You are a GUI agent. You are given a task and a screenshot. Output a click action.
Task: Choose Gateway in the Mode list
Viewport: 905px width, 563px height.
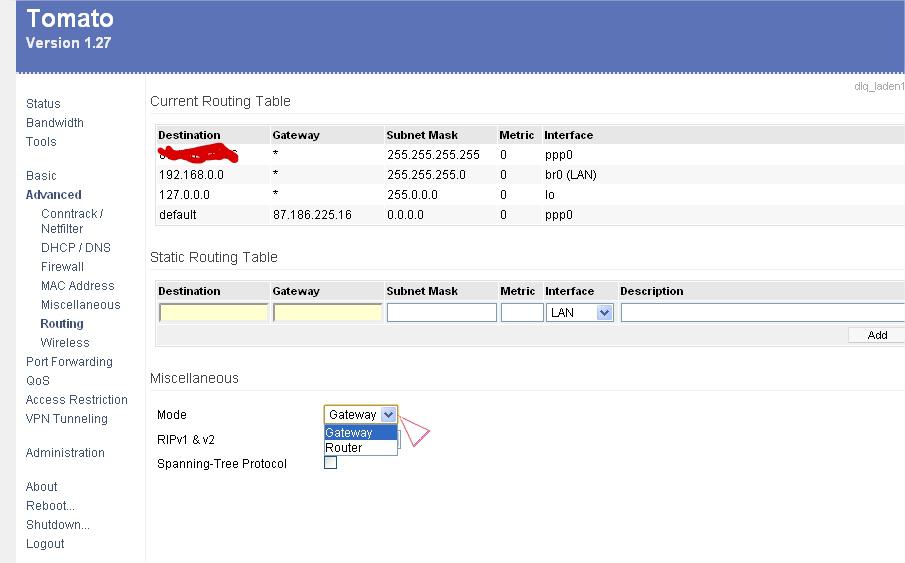[x=361, y=432]
